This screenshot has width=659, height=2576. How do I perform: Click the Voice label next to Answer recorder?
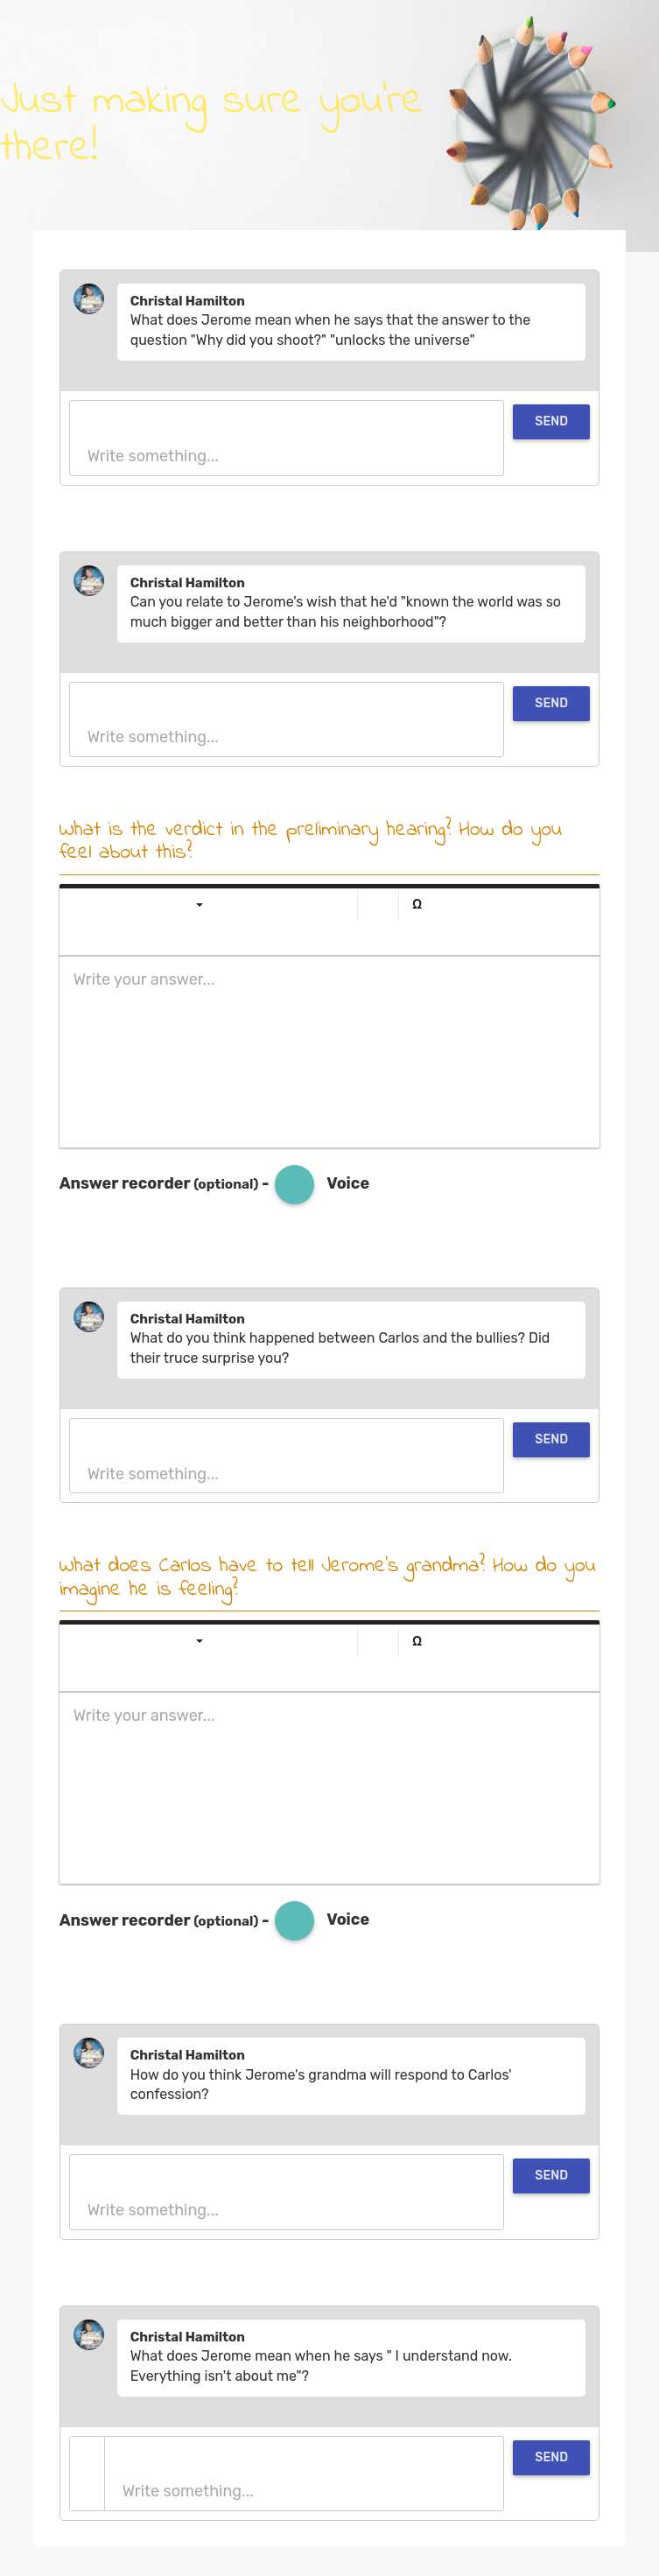[348, 1183]
